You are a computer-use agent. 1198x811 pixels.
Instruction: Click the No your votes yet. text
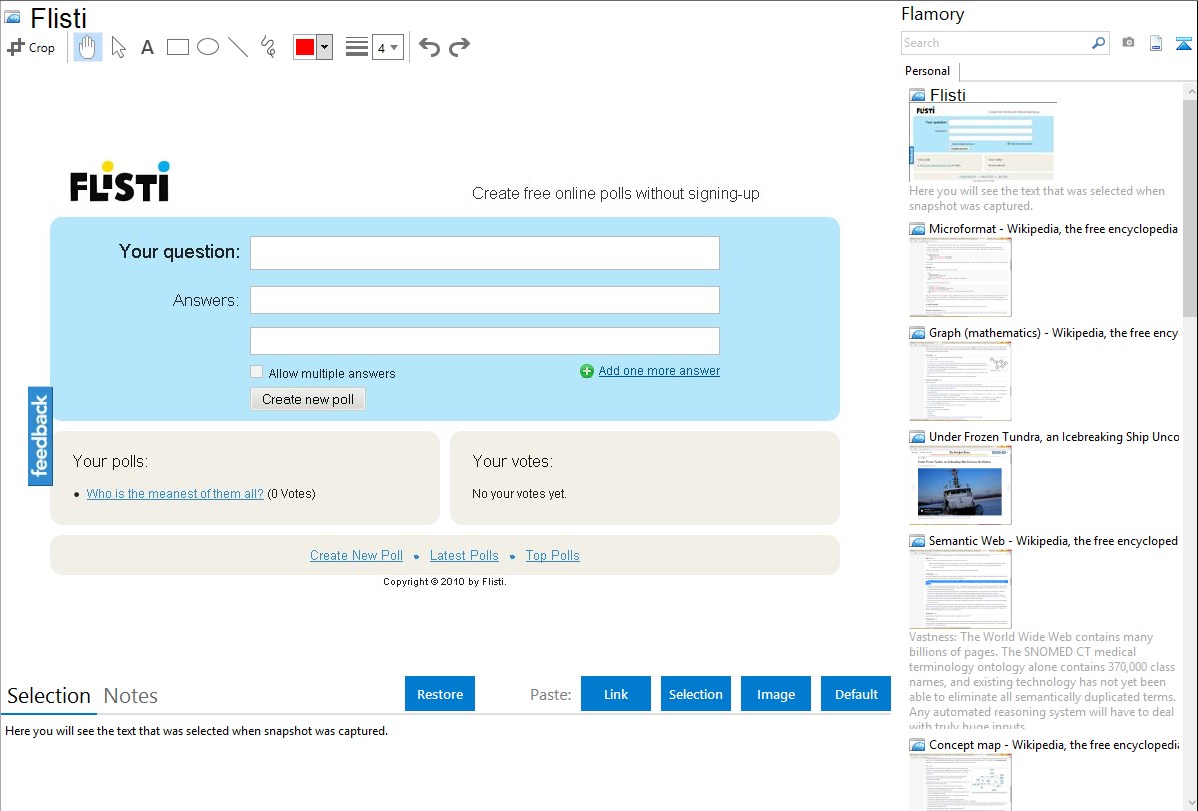click(x=520, y=494)
